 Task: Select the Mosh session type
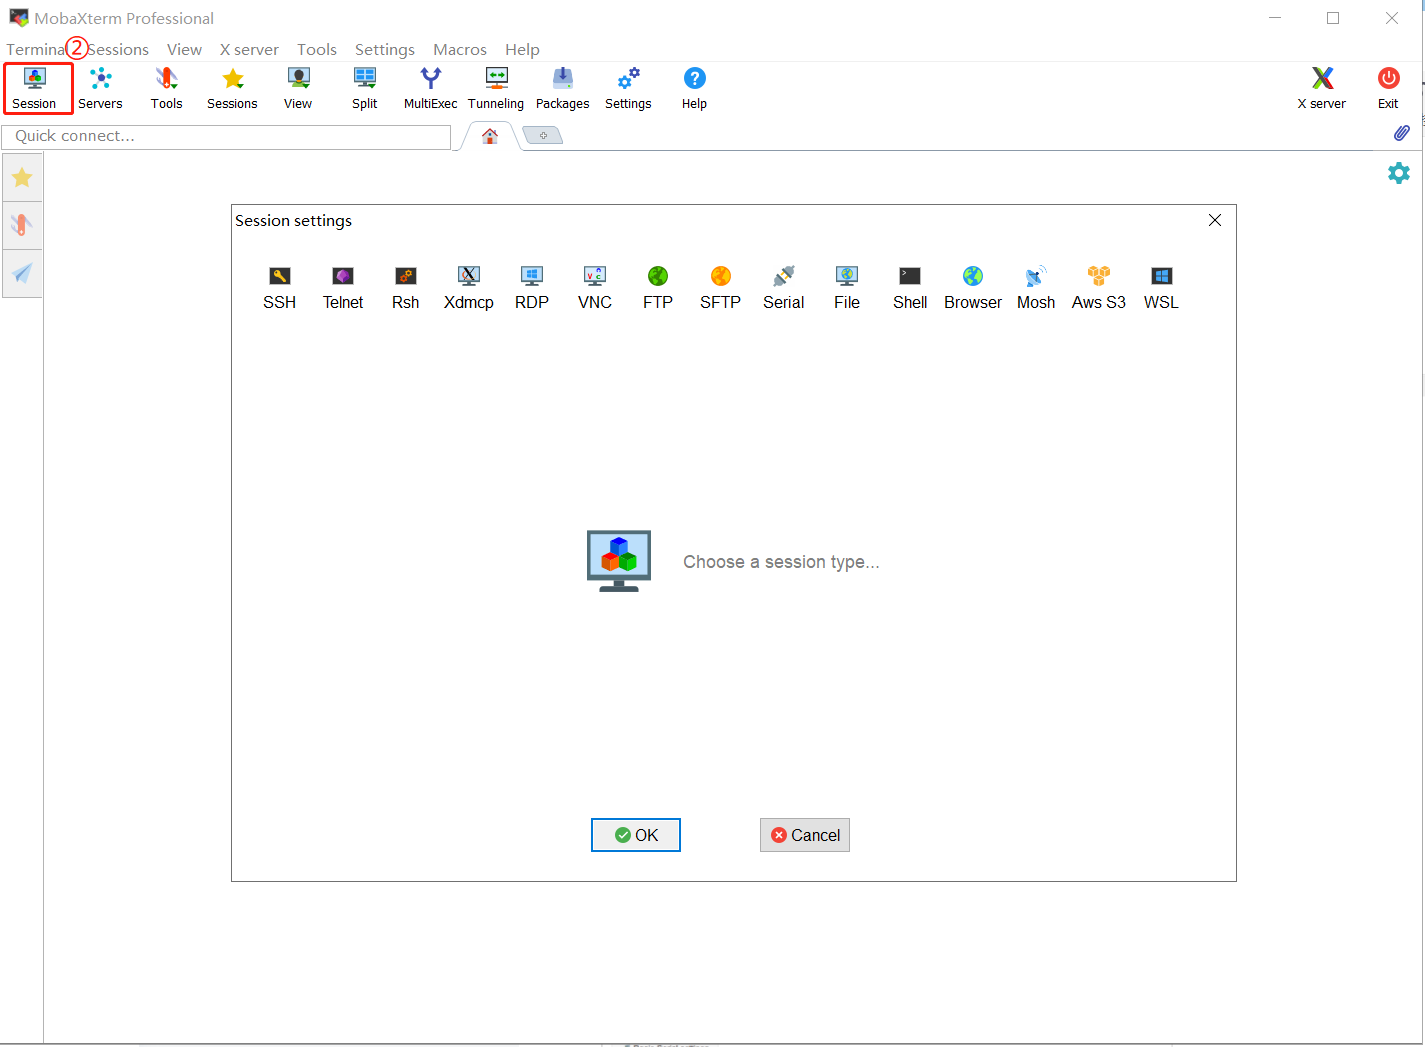point(1036,288)
